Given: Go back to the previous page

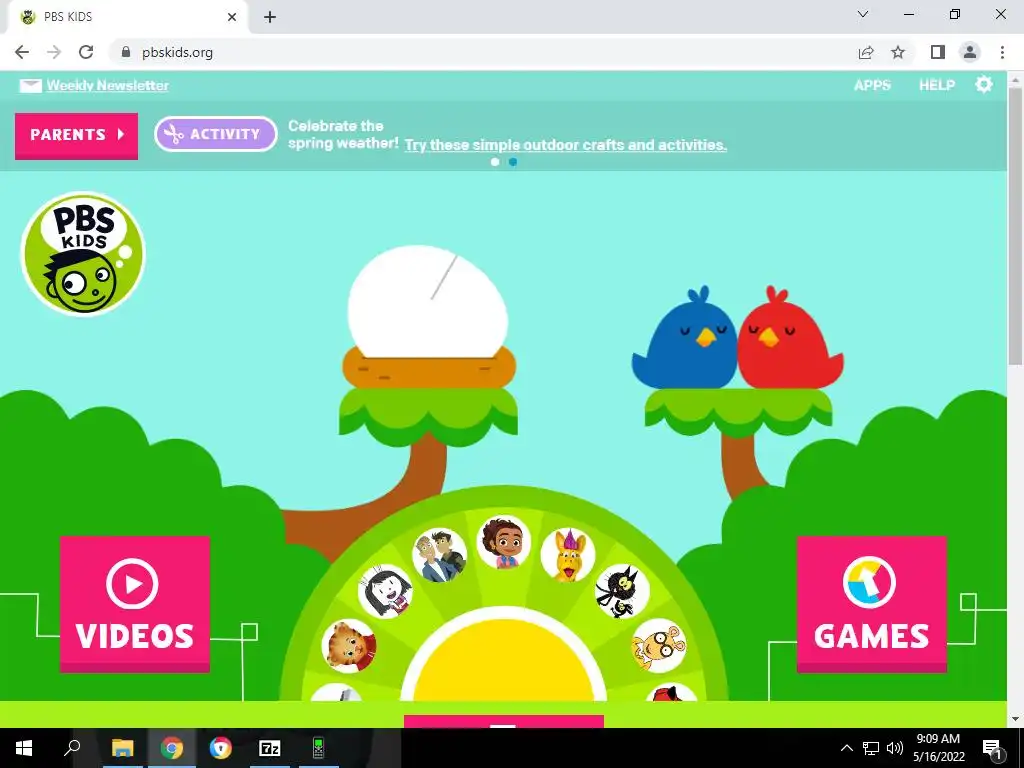Looking at the screenshot, I should click(22, 52).
